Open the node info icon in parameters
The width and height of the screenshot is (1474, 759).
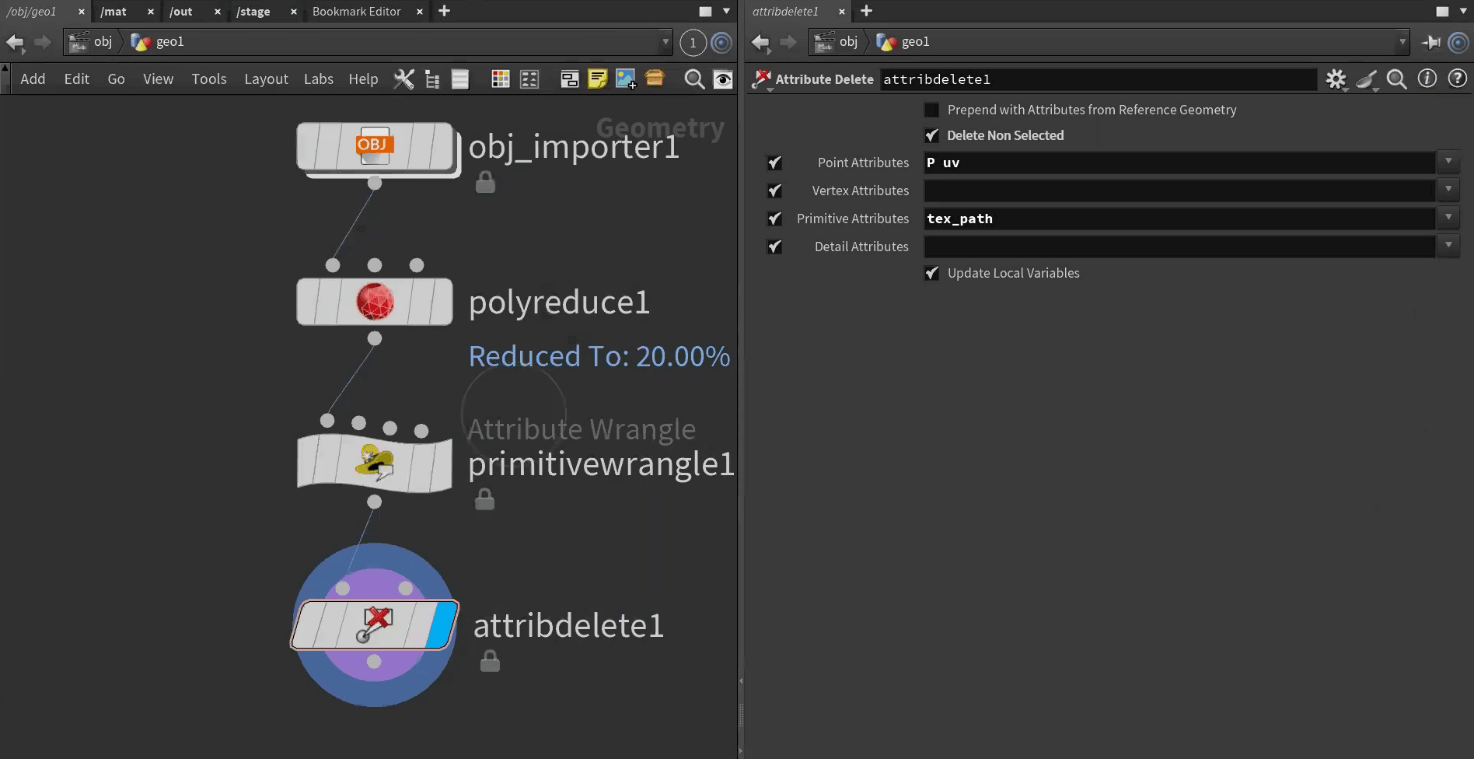(1427, 79)
